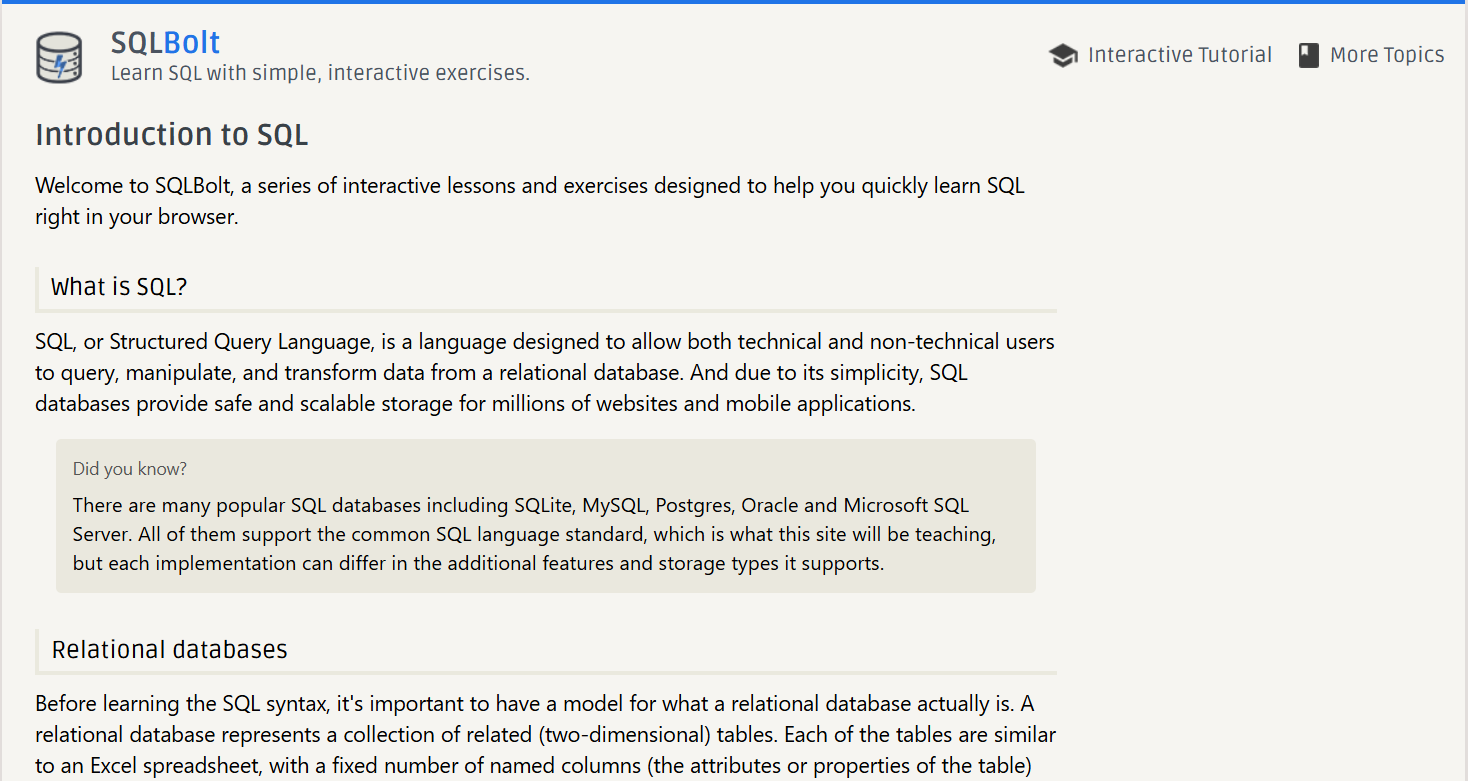The height and width of the screenshot is (781, 1468).
Task: Click the 'Did you know?' callout label
Action: point(130,468)
